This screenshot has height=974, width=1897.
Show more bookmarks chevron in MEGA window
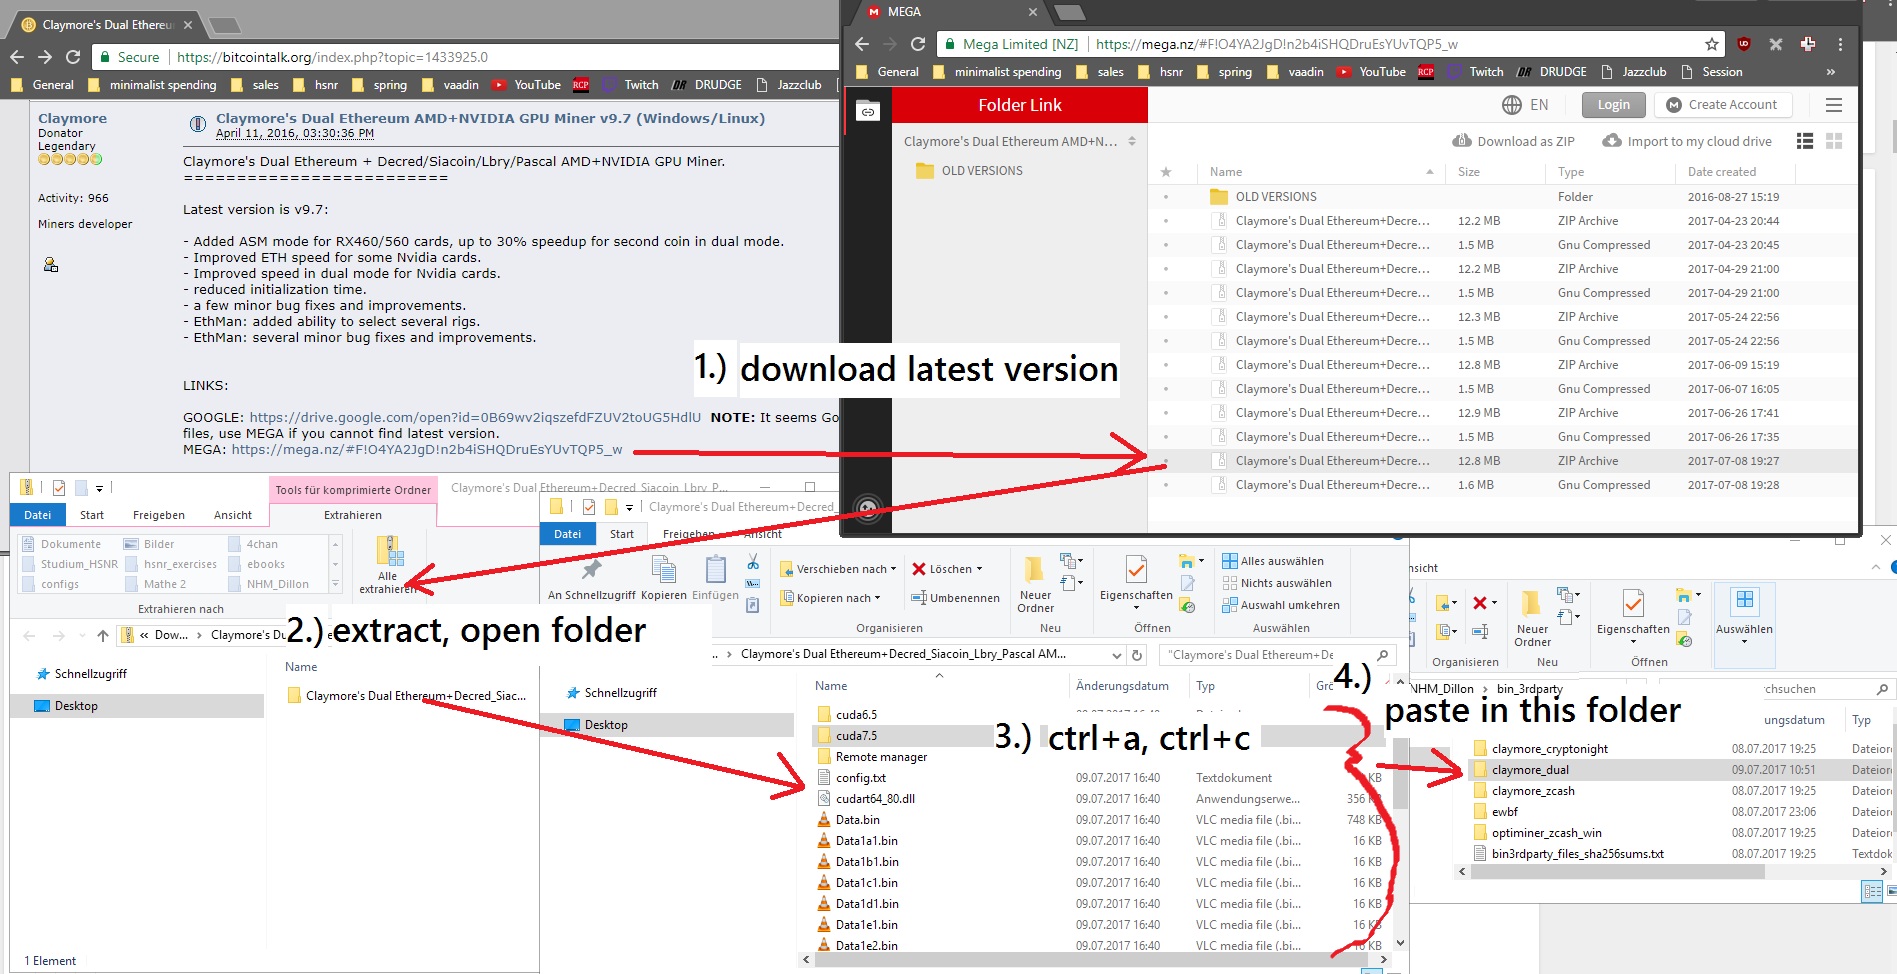pos(1830,72)
